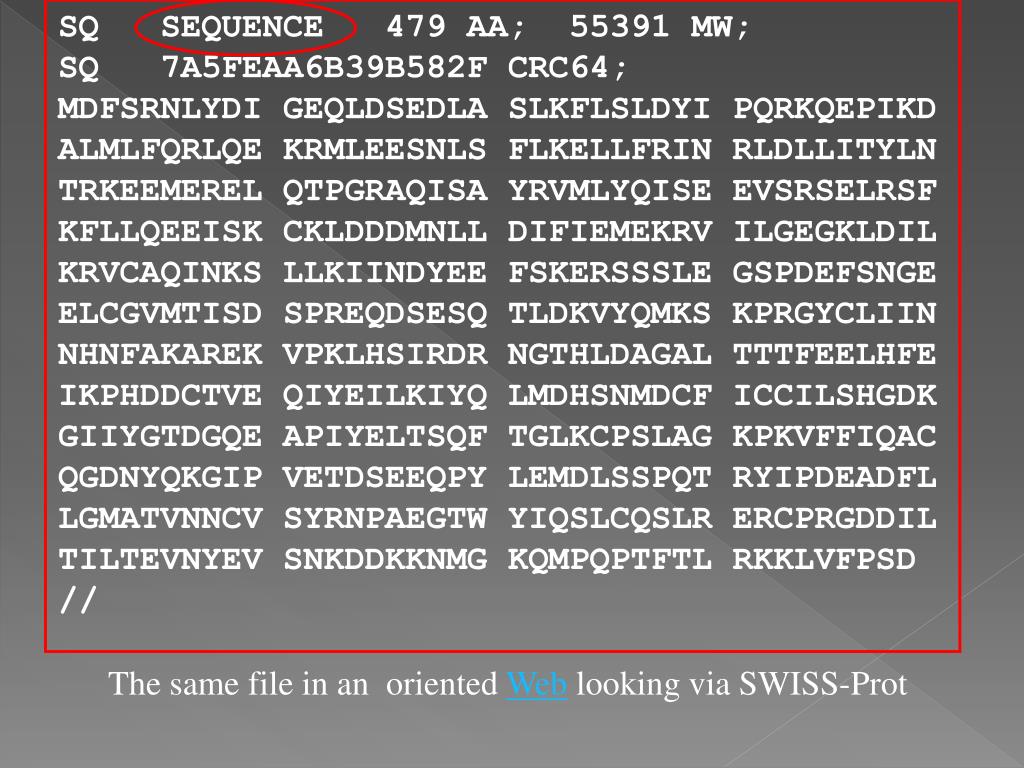Click sequence block VETDSEEQPY
Viewport: 1024px width, 768px height.
(x=385, y=477)
